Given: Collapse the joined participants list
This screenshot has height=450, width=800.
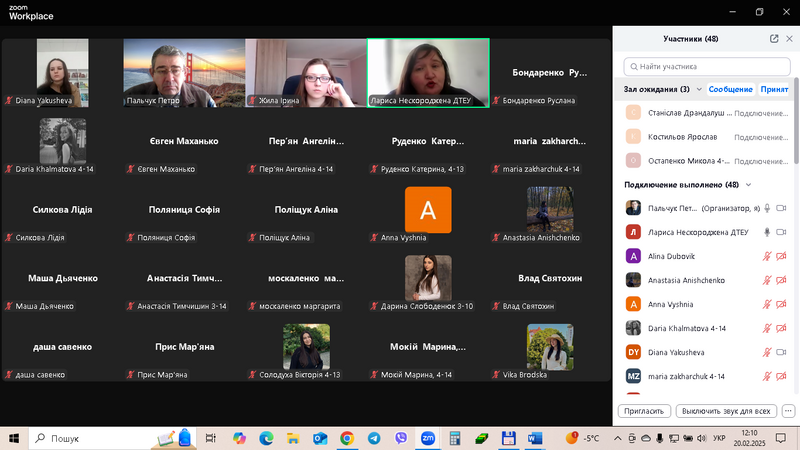Looking at the screenshot, I should point(748,185).
